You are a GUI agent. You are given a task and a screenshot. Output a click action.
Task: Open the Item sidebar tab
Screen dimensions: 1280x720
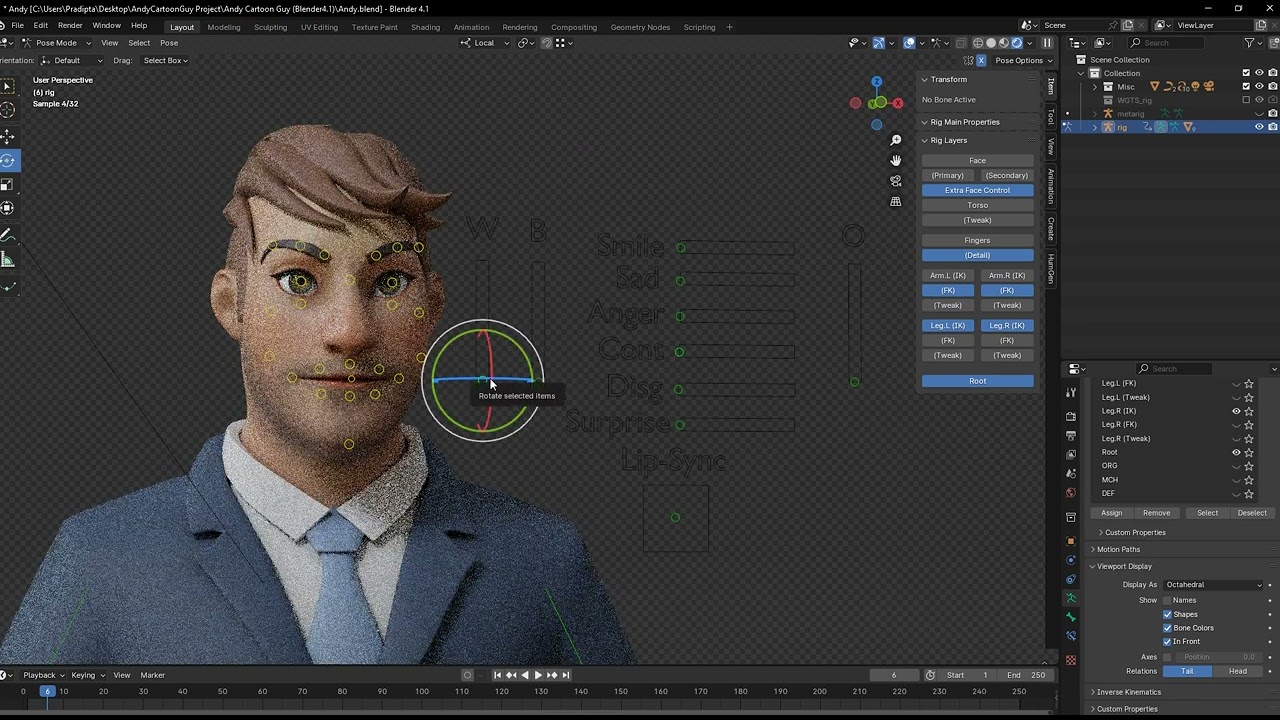coord(1051,86)
